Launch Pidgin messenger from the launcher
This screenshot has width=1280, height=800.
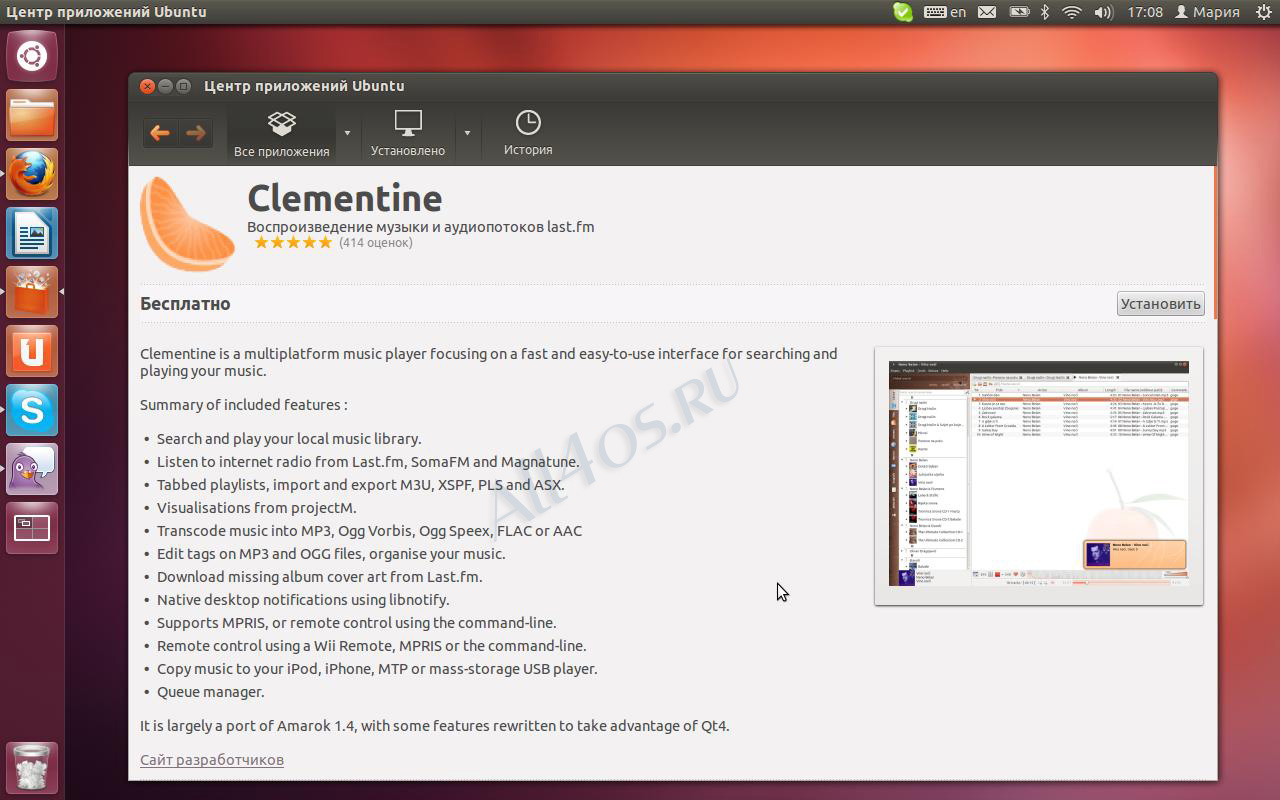pos(32,469)
